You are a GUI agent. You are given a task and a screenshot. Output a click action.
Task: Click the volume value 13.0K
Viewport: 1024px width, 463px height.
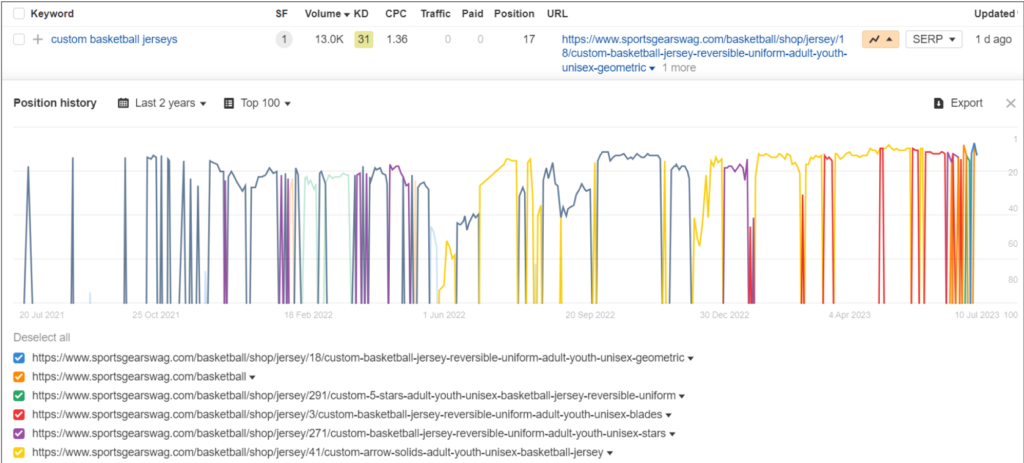(x=328, y=40)
